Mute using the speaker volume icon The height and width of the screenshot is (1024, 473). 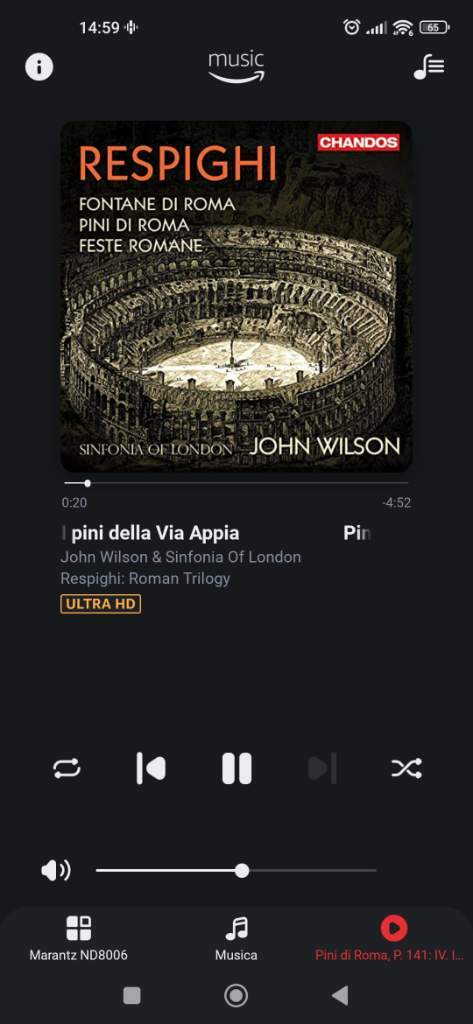[x=56, y=871]
